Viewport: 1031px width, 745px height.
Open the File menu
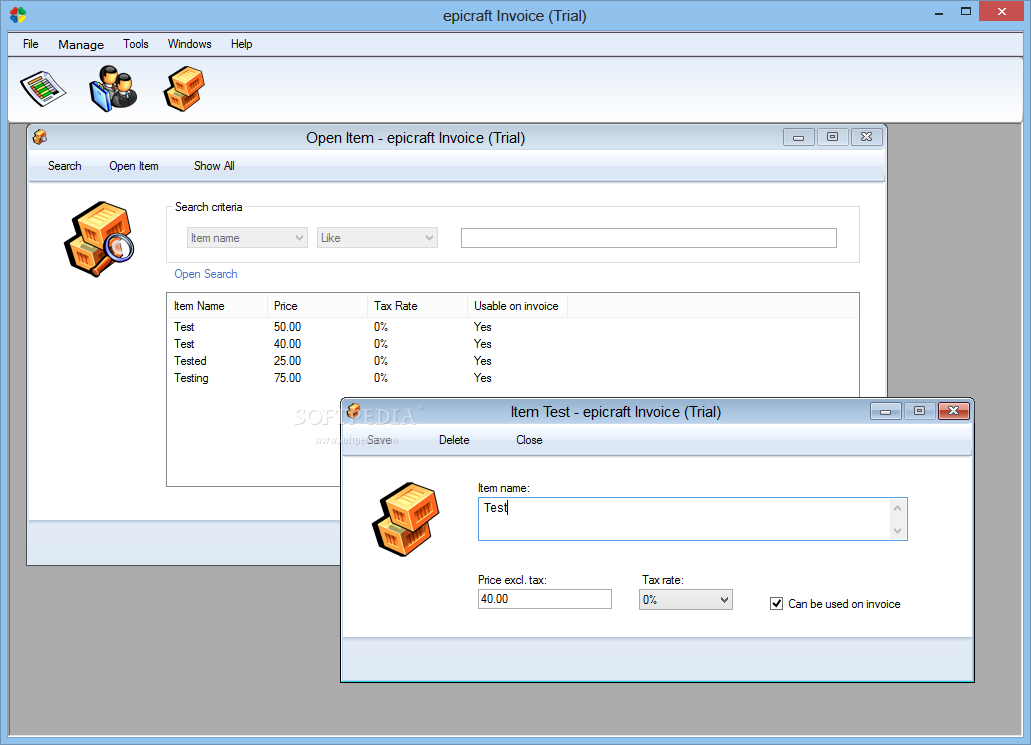pos(30,44)
